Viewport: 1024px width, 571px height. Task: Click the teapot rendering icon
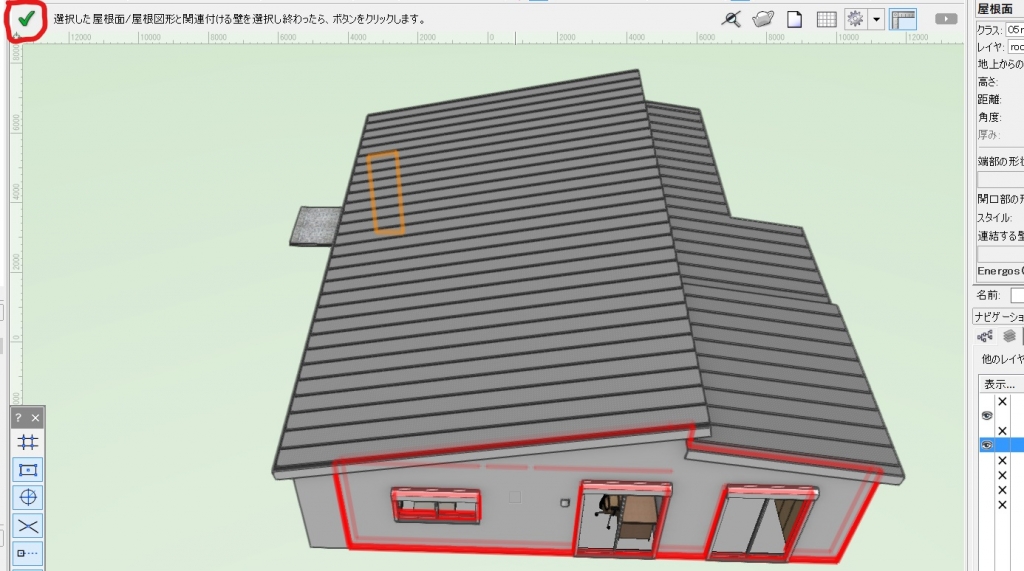coord(764,19)
